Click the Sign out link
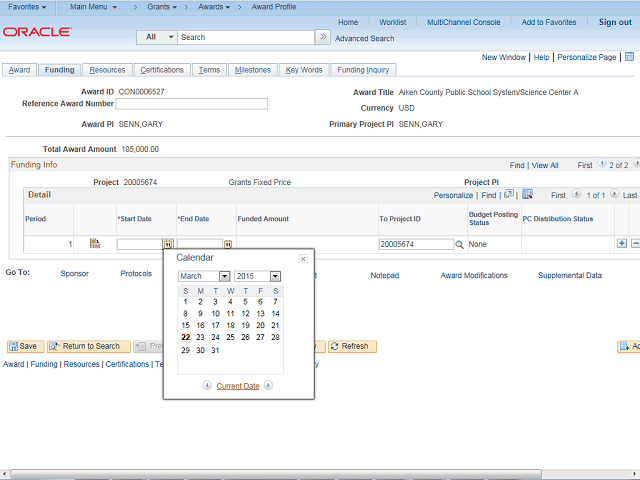This screenshot has height=480, width=640. click(615, 22)
